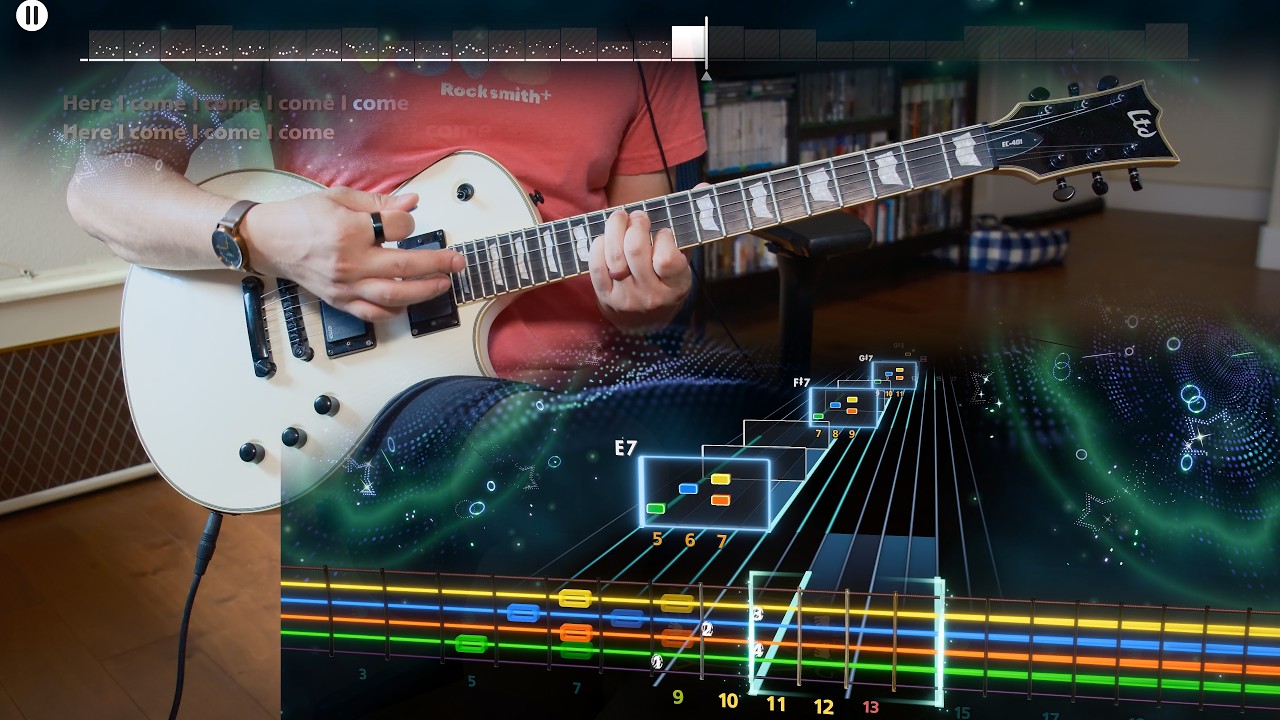Click finger marker 4 on the orange string
Viewport: 1280px width, 720px height.
(x=757, y=650)
